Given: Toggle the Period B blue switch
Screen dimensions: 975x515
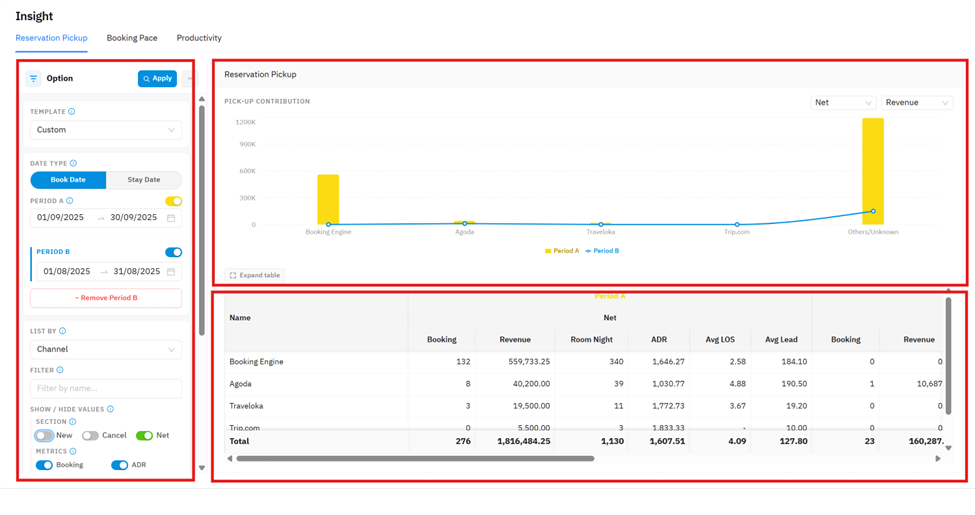Looking at the screenshot, I should coord(173,252).
